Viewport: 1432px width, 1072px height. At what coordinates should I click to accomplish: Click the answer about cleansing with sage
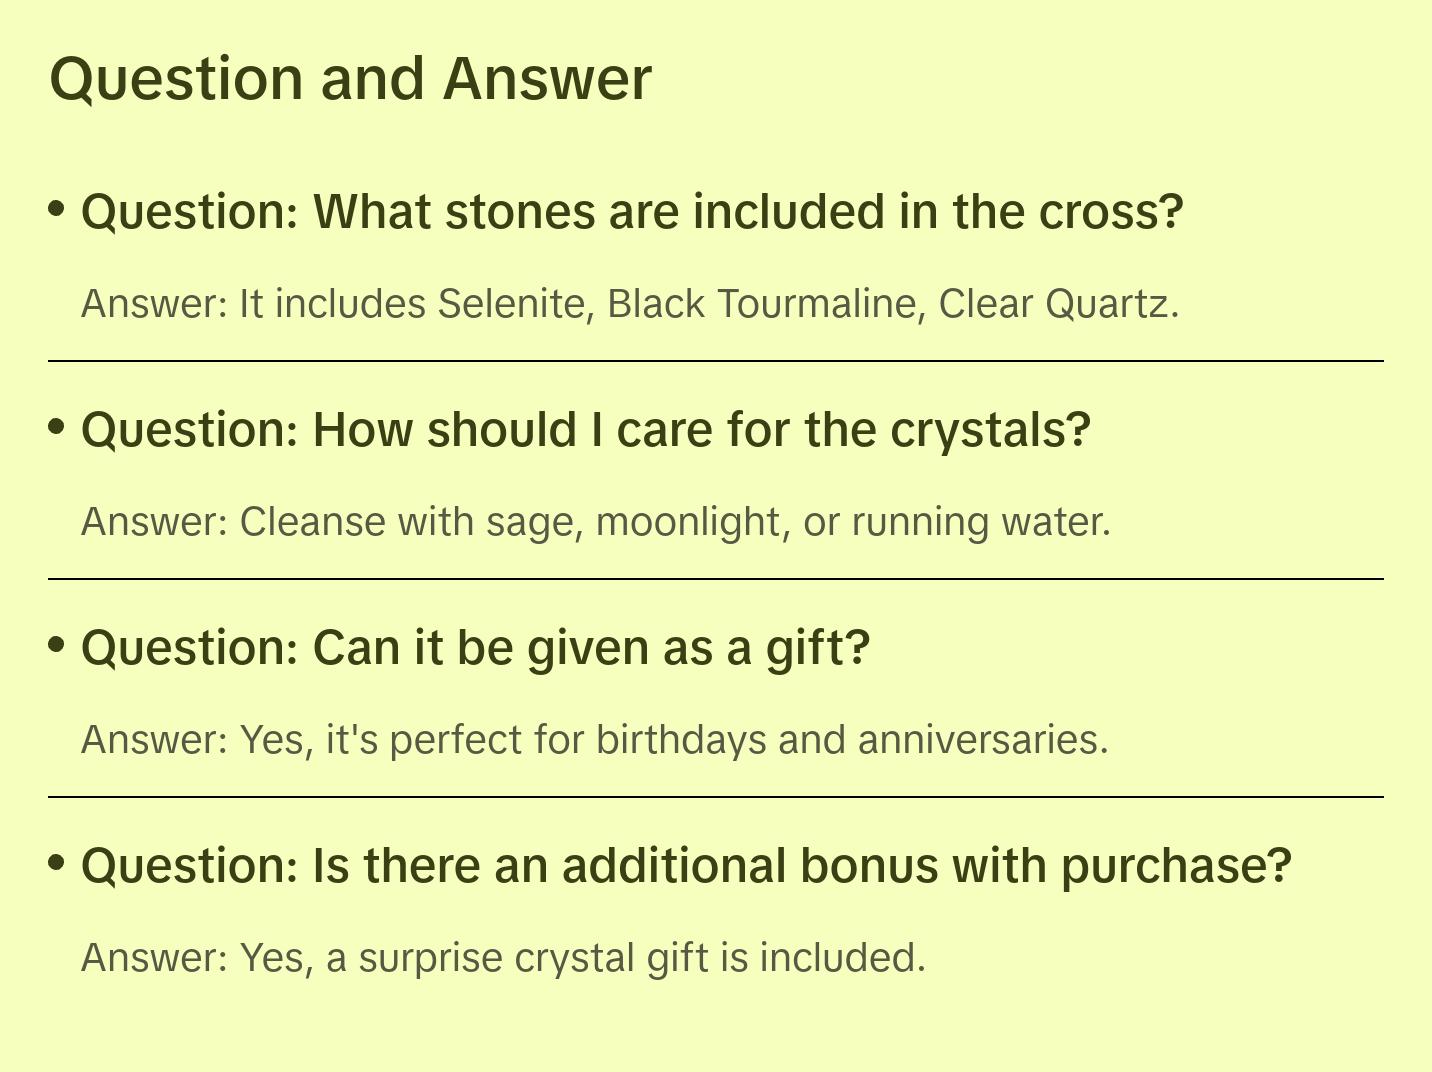click(596, 522)
